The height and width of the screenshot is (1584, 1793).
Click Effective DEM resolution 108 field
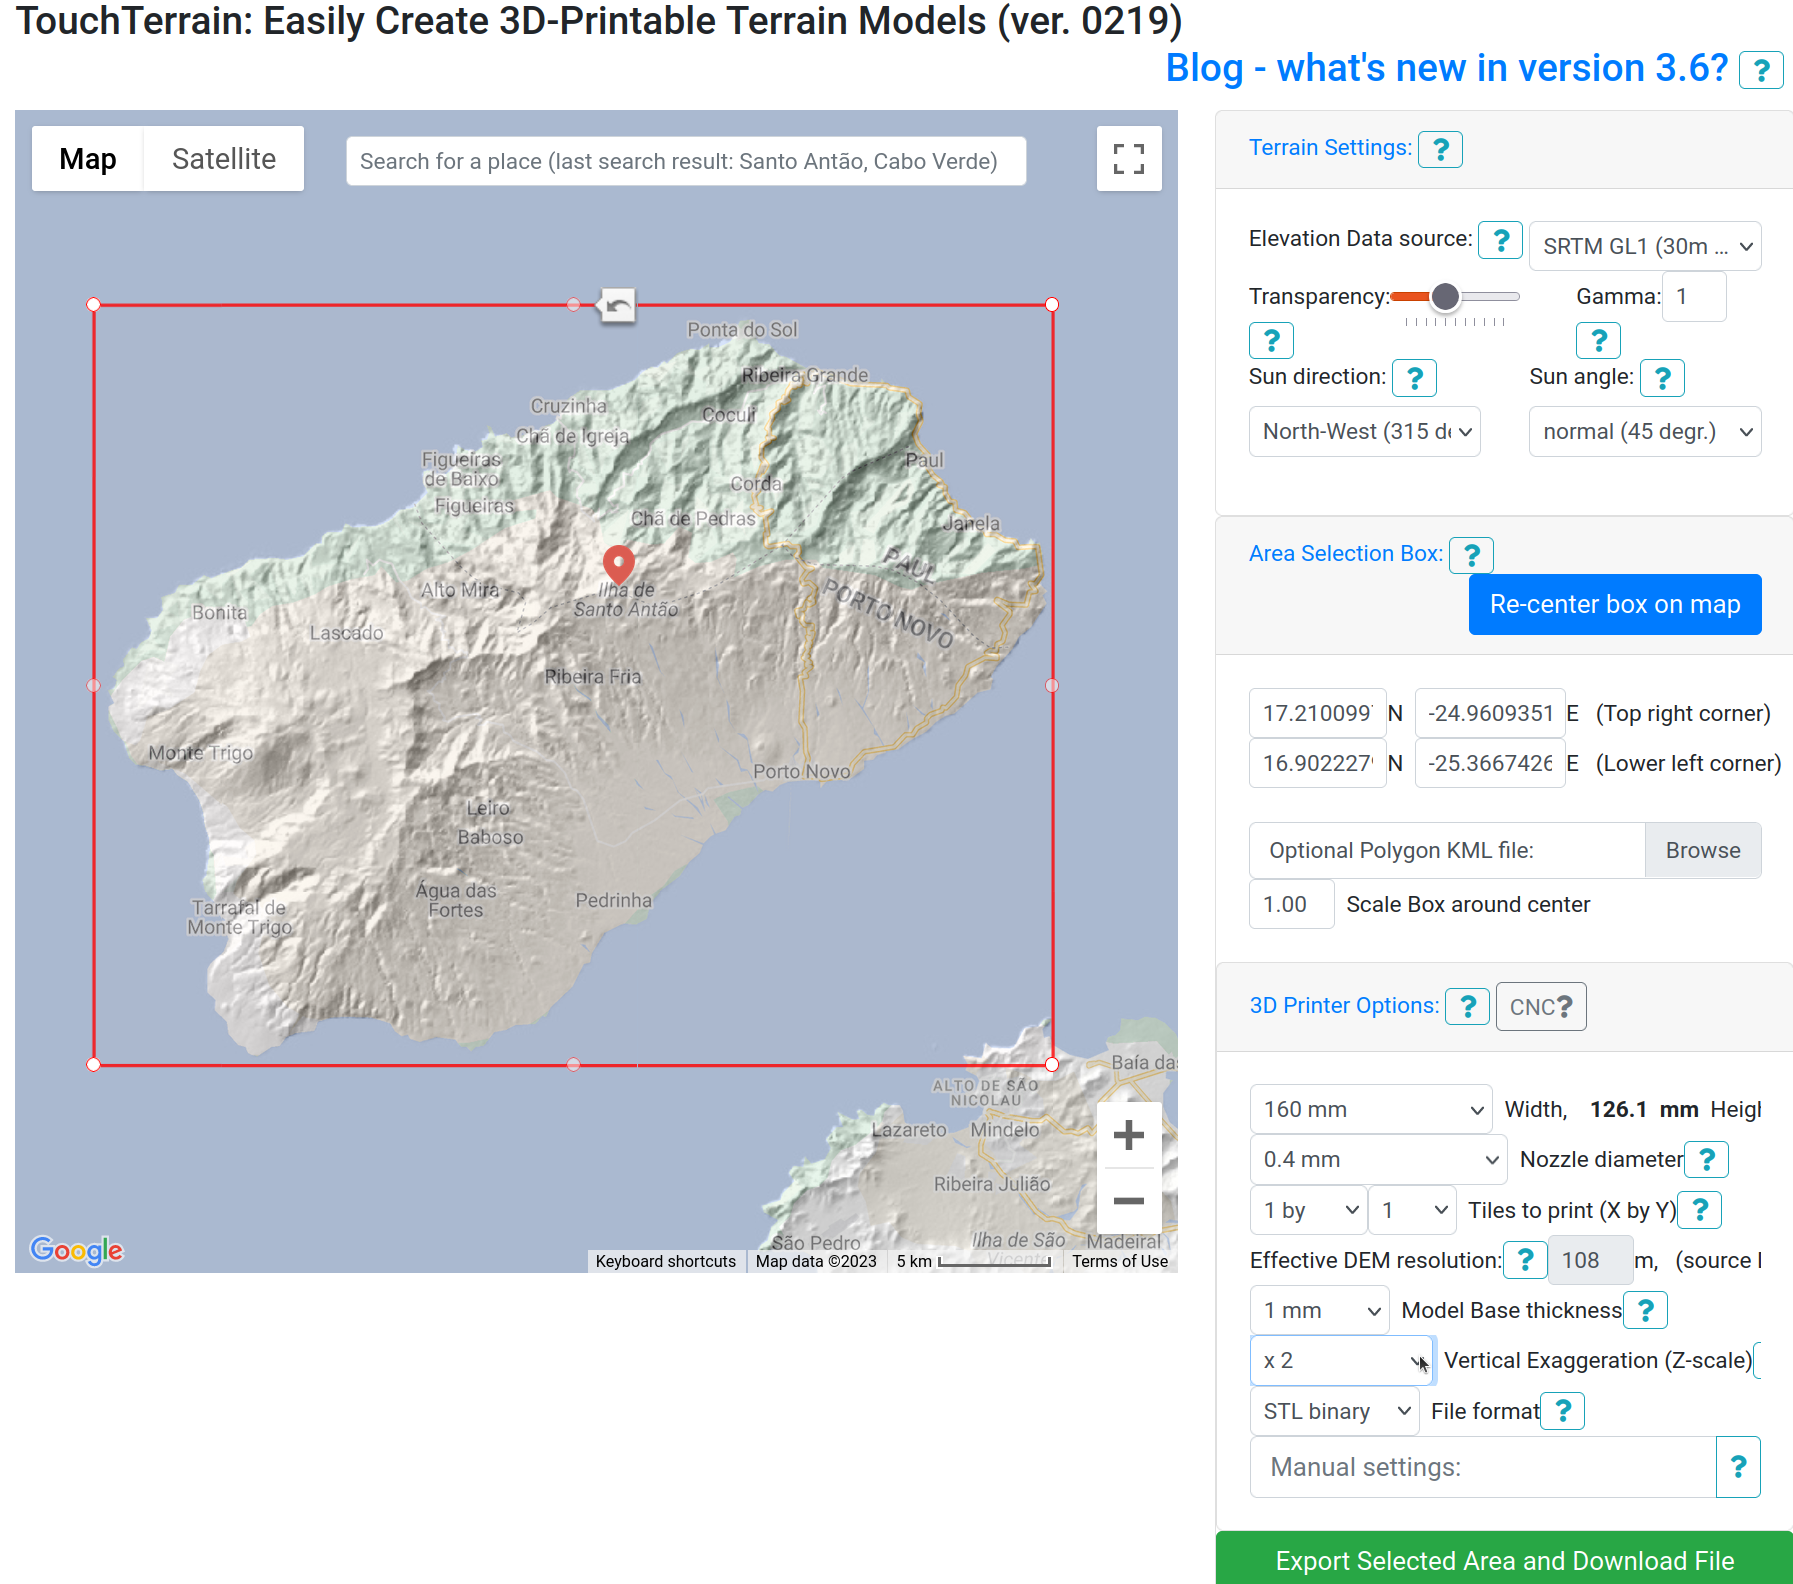tap(1591, 1260)
